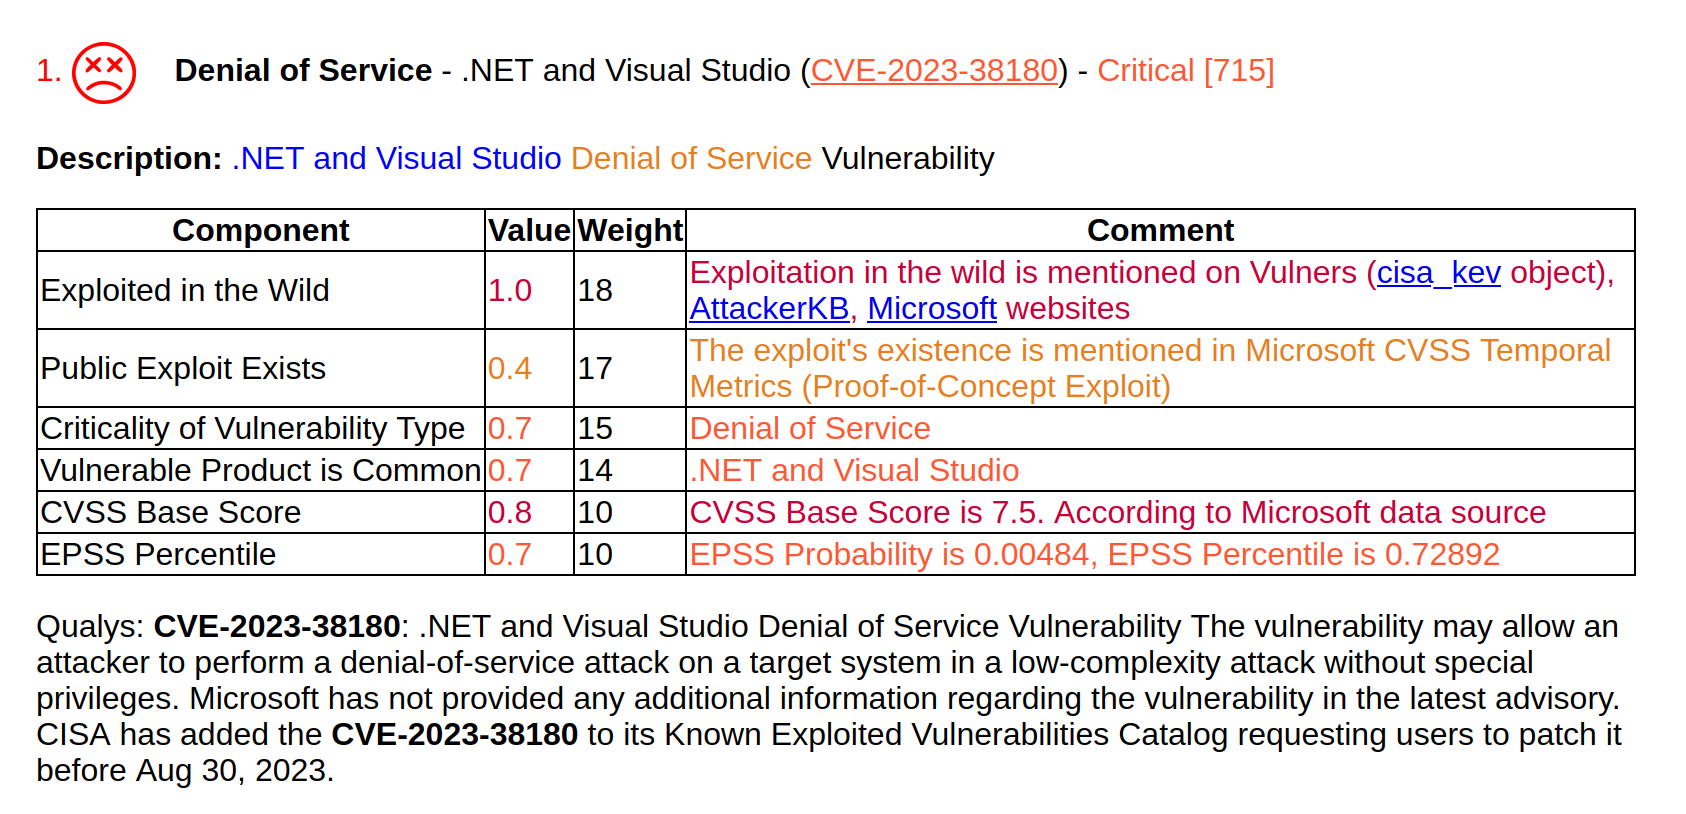The image size is (1686, 814).
Task: Click the EPSS Probability comment text
Action: click(x=1094, y=555)
